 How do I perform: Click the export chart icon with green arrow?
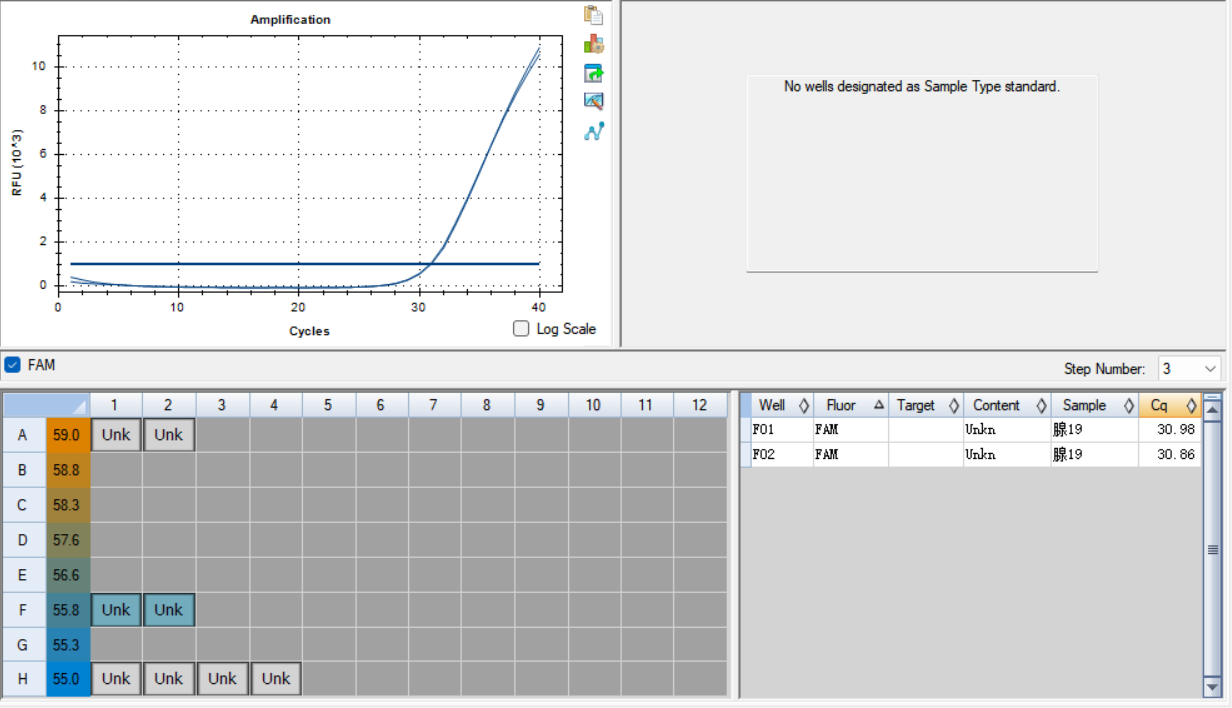[594, 73]
